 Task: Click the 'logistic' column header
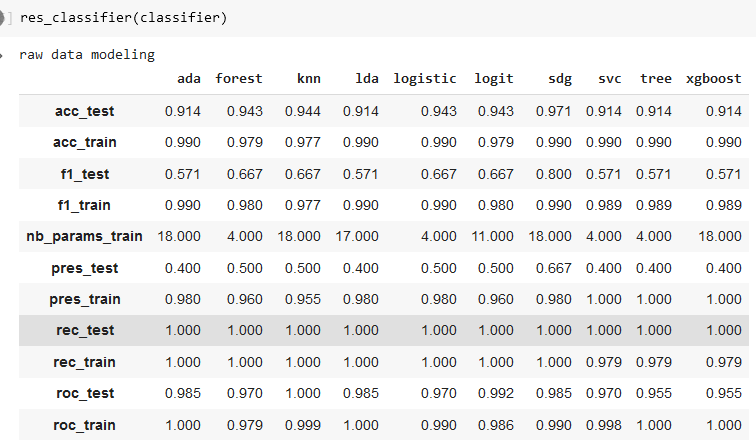[x=425, y=78]
